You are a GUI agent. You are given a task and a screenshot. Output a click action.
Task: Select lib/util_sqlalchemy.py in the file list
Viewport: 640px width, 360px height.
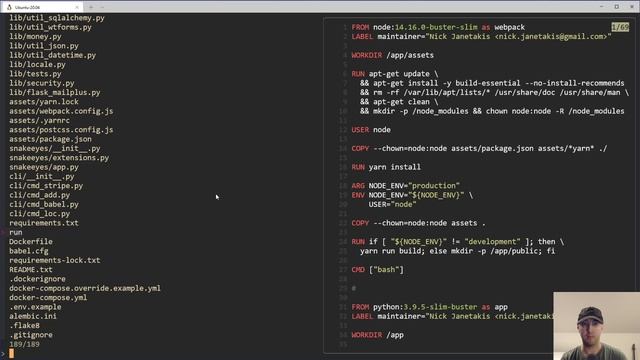(57, 18)
